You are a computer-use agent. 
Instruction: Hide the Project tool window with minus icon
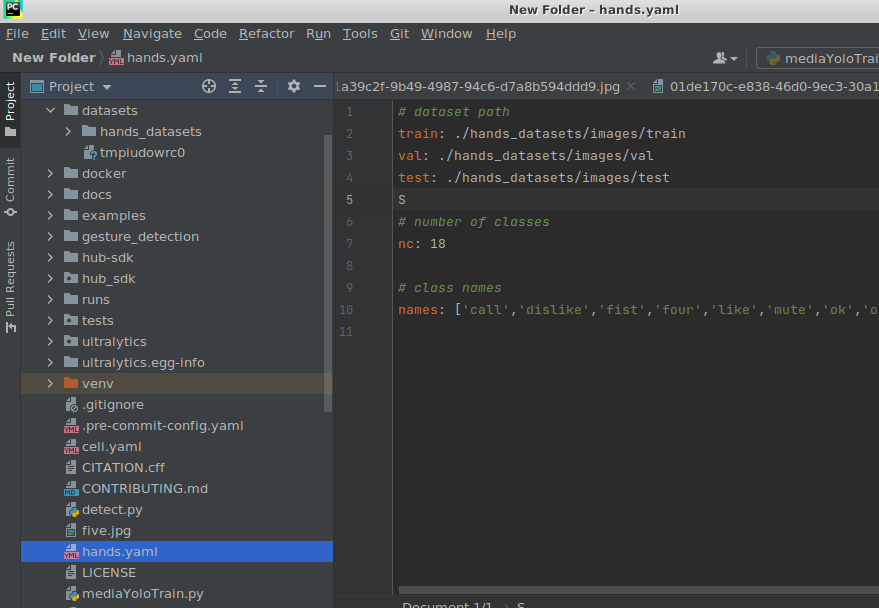pyautogui.click(x=320, y=86)
